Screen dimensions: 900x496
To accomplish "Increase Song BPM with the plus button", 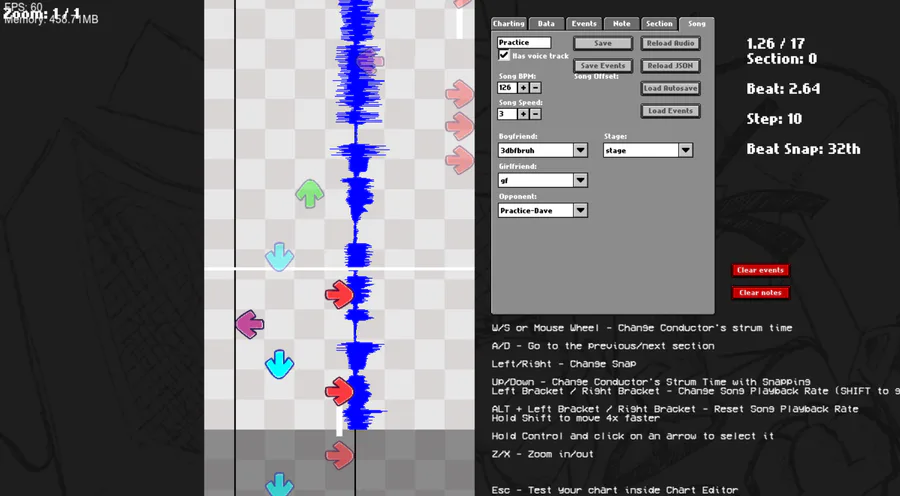I will (x=523, y=88).
